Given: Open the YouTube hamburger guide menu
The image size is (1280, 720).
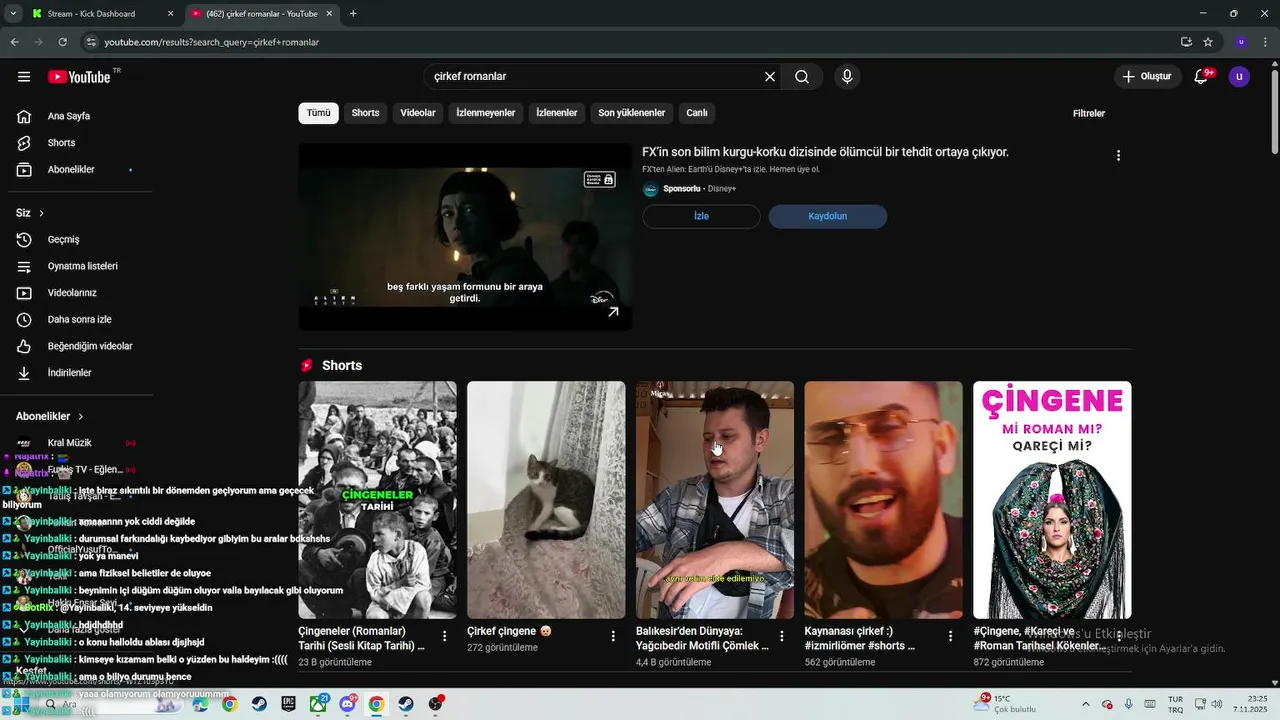Looking at the screenshot, I should point(24,77).
